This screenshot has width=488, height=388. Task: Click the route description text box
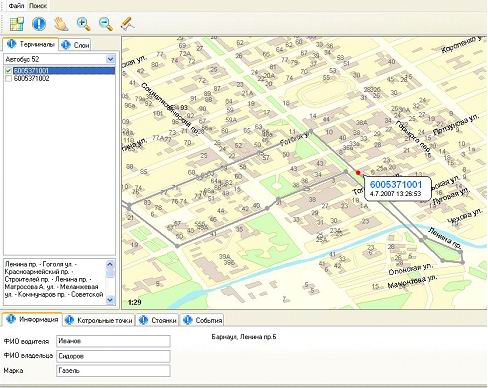(54, 282)
